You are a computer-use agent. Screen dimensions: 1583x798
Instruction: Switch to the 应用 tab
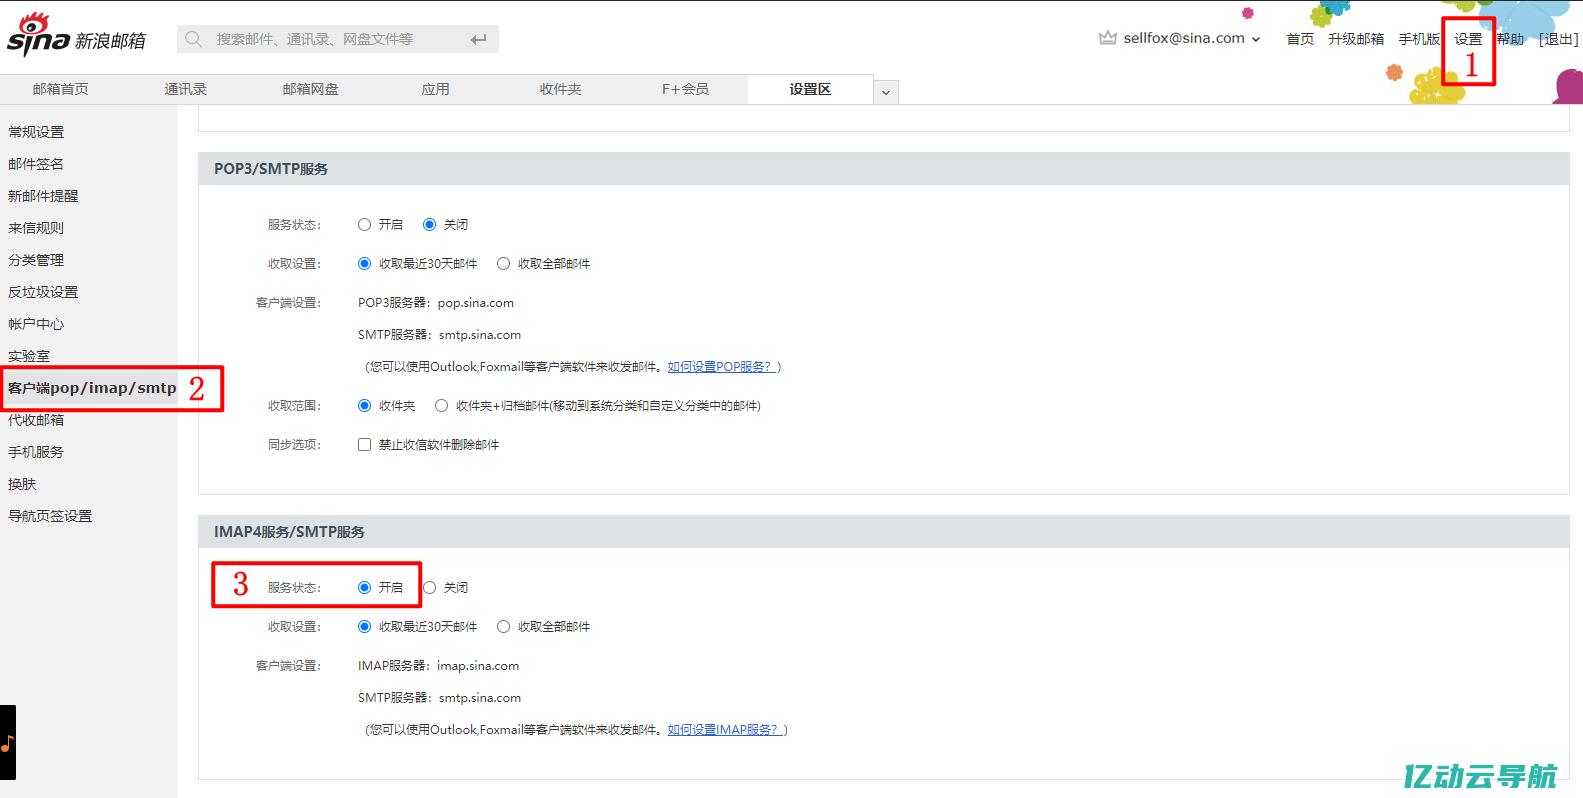point(435,89)
